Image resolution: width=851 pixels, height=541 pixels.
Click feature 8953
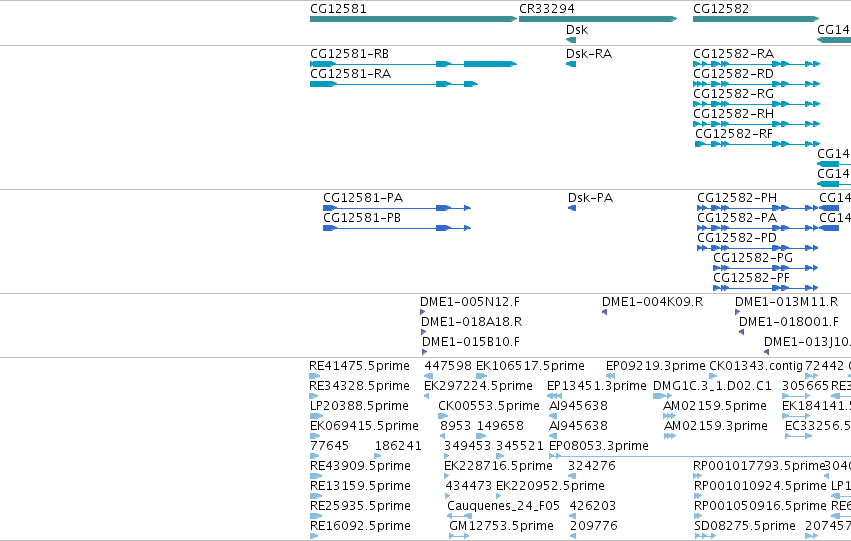click(x=442, y=436)
